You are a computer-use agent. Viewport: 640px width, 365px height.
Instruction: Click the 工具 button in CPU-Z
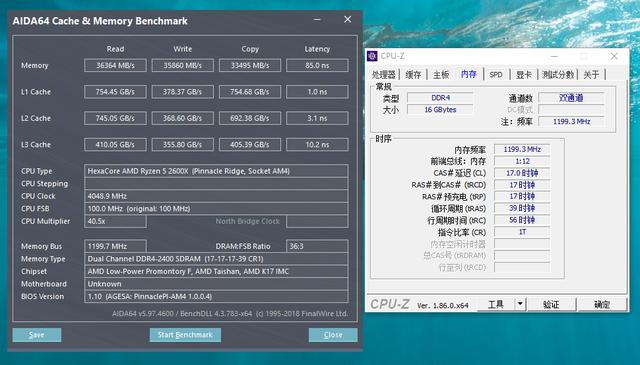click(x=496, y=304)
